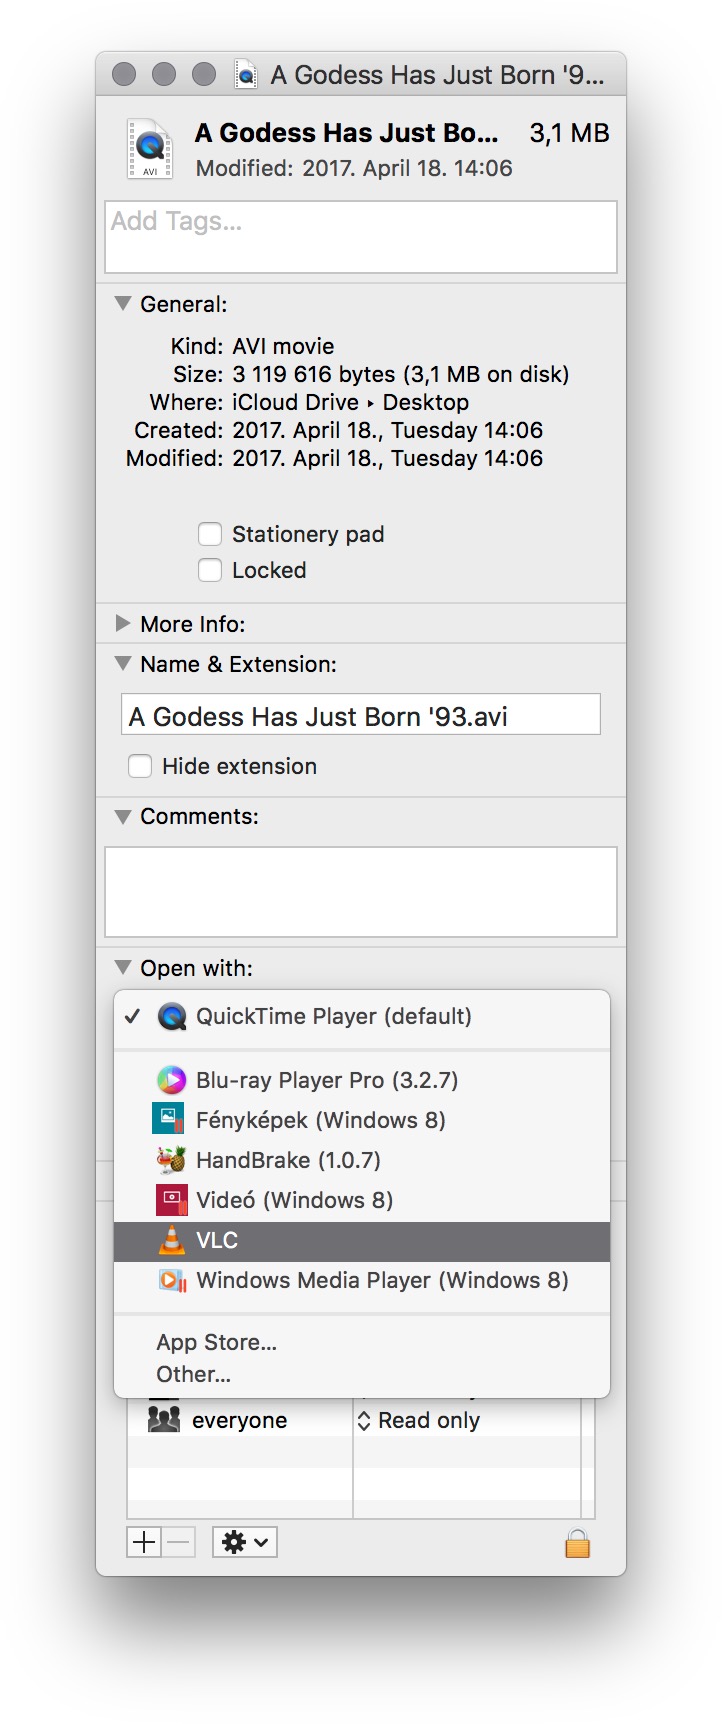Screen dimensions: 722x1724
Task: Click the Fényképek app icon
Action: pyautogui.click(x=168, y=1118)
